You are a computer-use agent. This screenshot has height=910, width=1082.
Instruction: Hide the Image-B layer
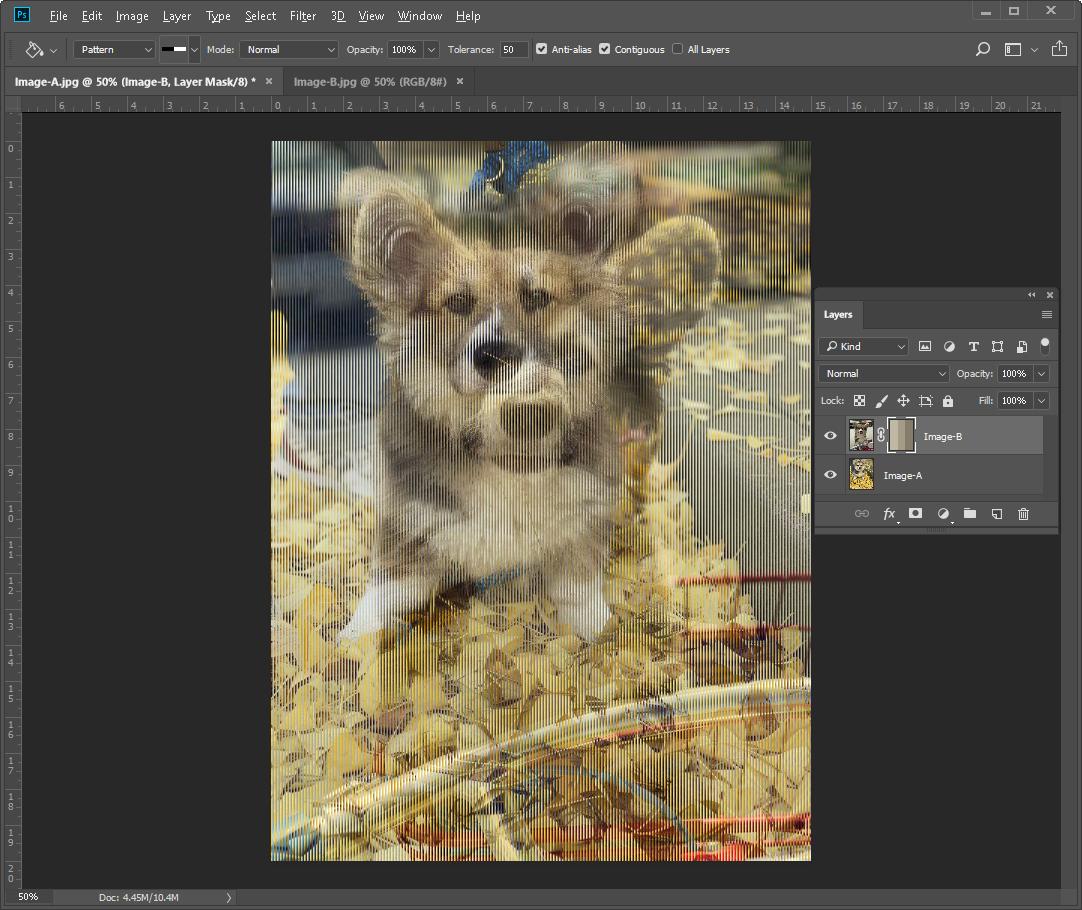(830, 436)
